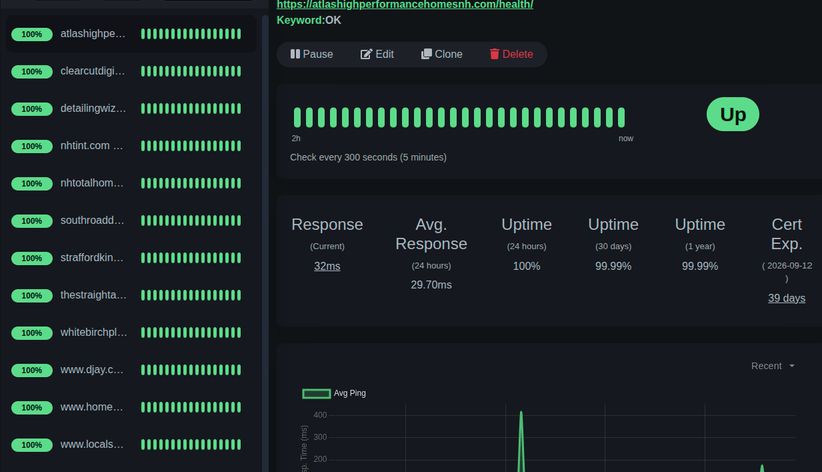This screenshot has width=822, height=472.
Task: Click the 100% badge for www.djay.c…
Action: 31,370
